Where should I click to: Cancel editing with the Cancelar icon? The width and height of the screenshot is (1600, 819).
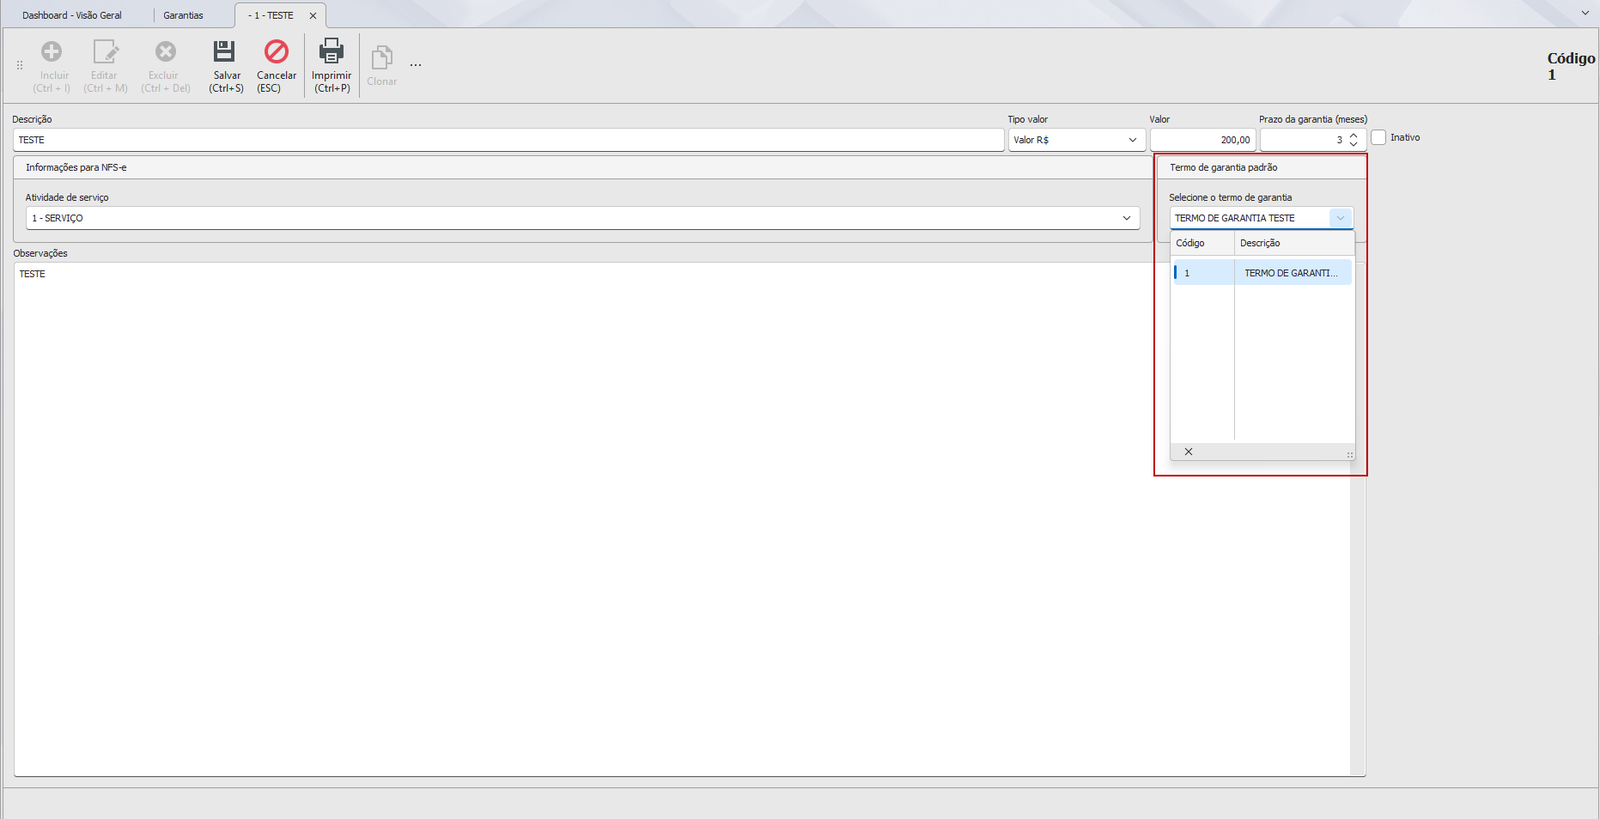click(276, 51)
